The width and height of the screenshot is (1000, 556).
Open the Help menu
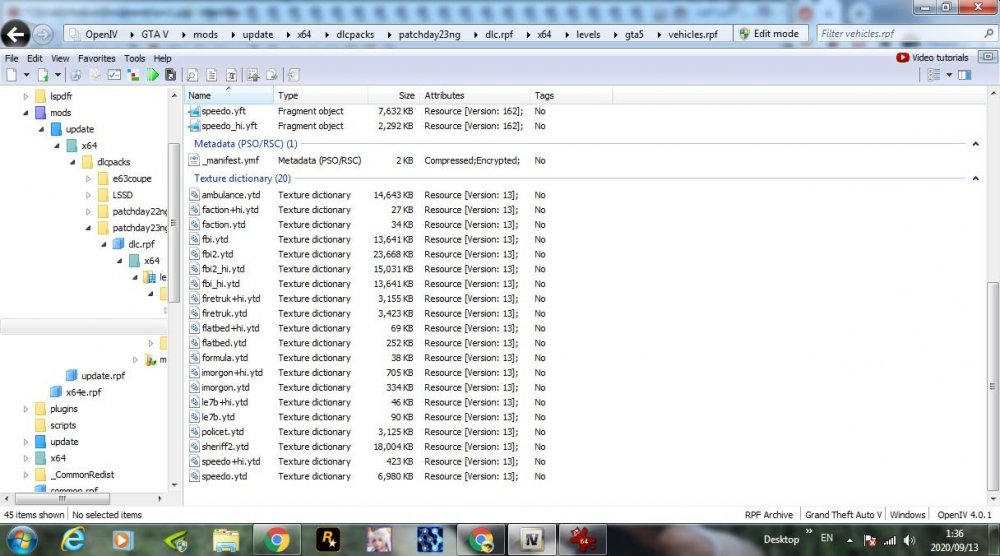pyautogui.click(x=162, y=58)
